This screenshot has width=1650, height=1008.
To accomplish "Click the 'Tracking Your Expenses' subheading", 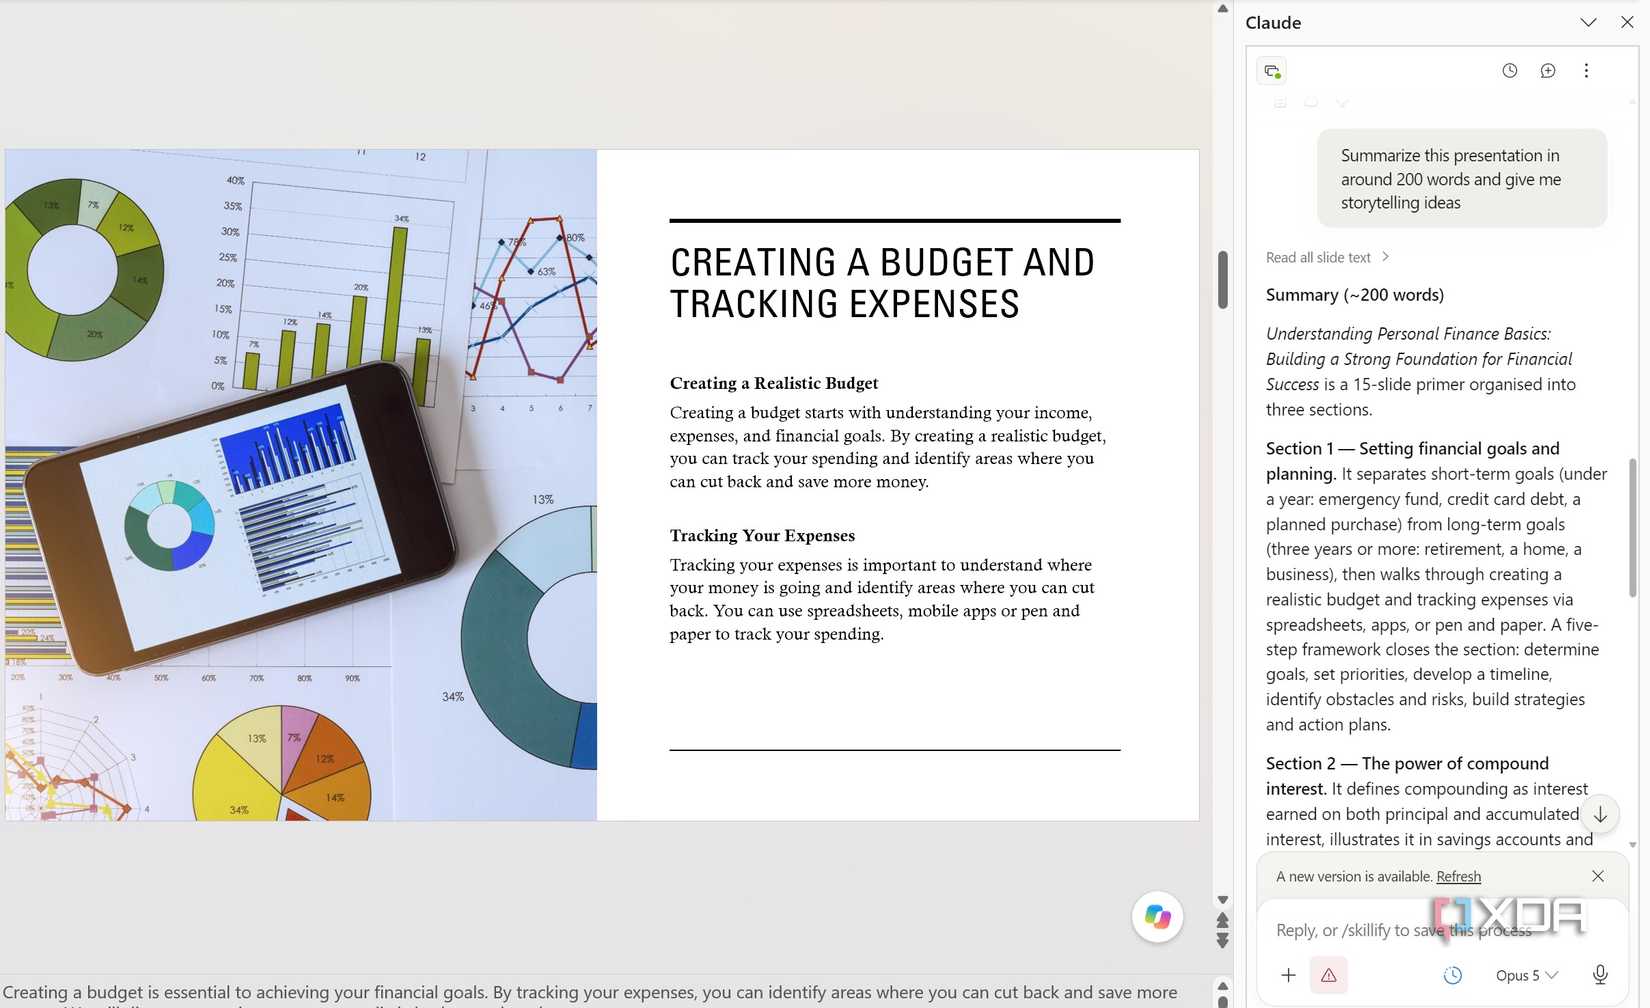I will (x=762, y=536).
